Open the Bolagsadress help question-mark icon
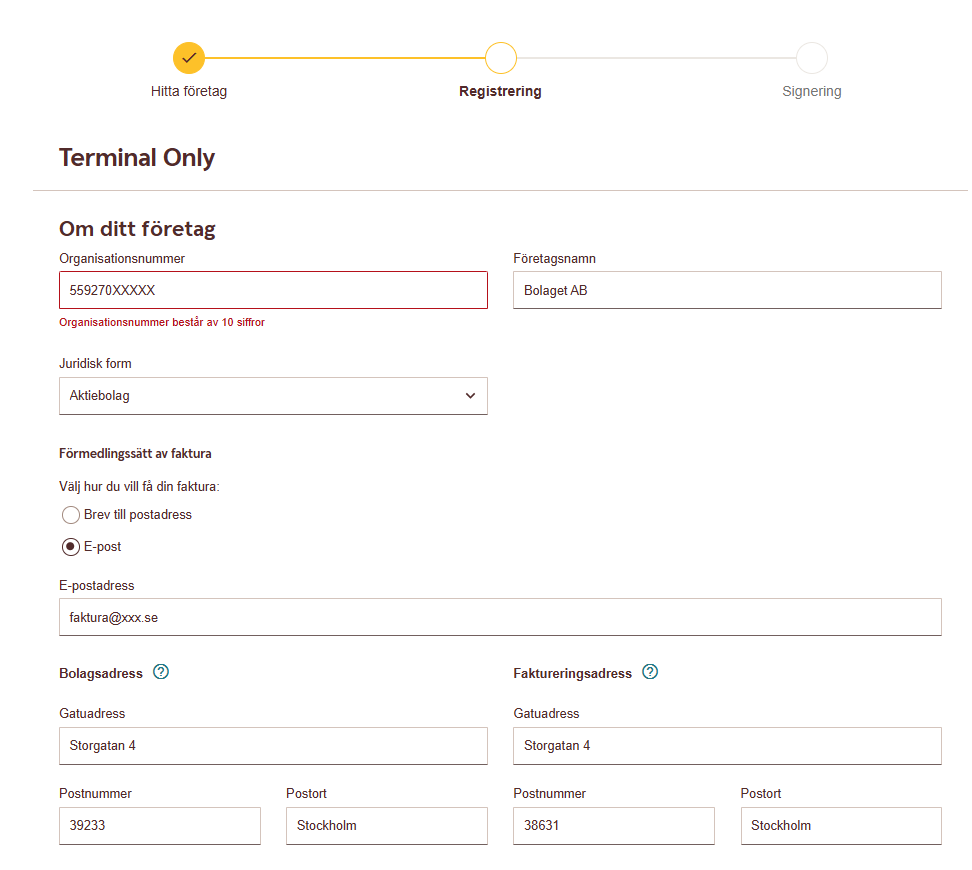Screen dimensions: 972x870 coord(161,672)
